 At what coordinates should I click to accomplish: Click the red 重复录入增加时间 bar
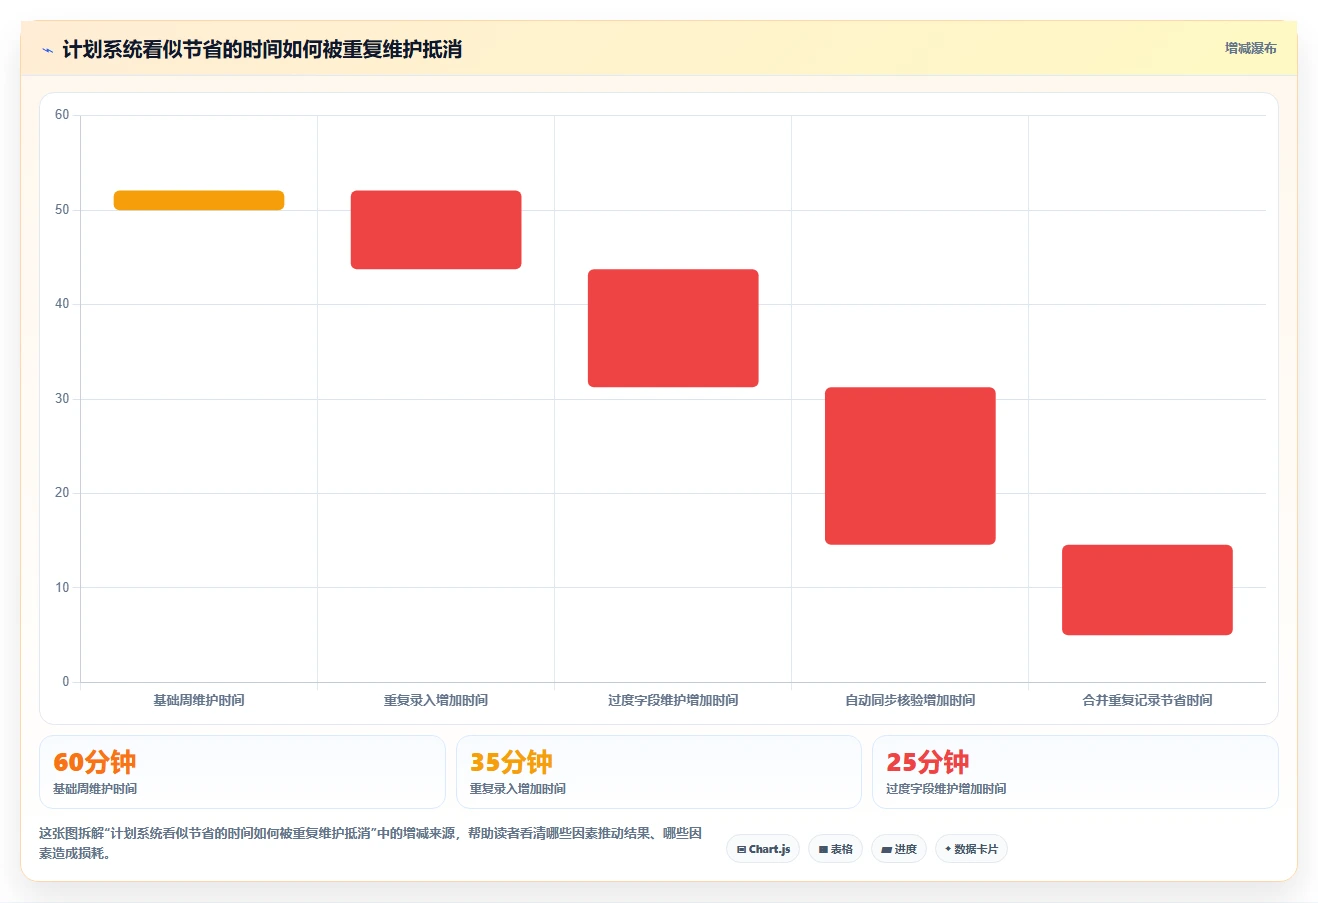pos(436,230)
